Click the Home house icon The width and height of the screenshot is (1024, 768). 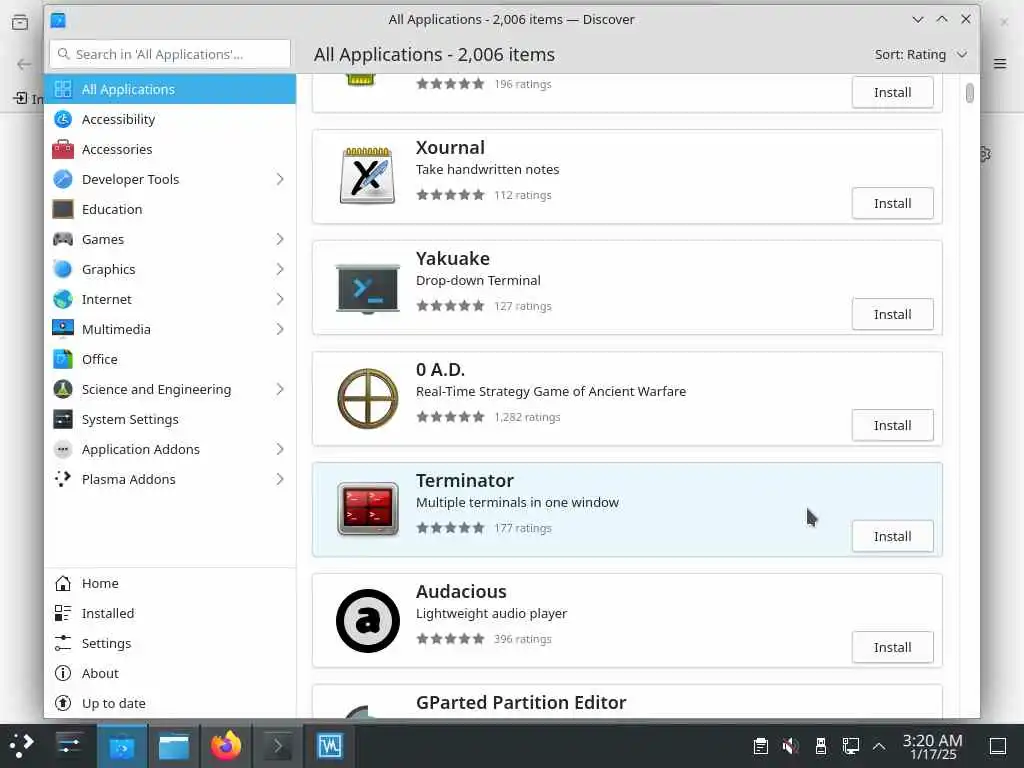[63, 583]
